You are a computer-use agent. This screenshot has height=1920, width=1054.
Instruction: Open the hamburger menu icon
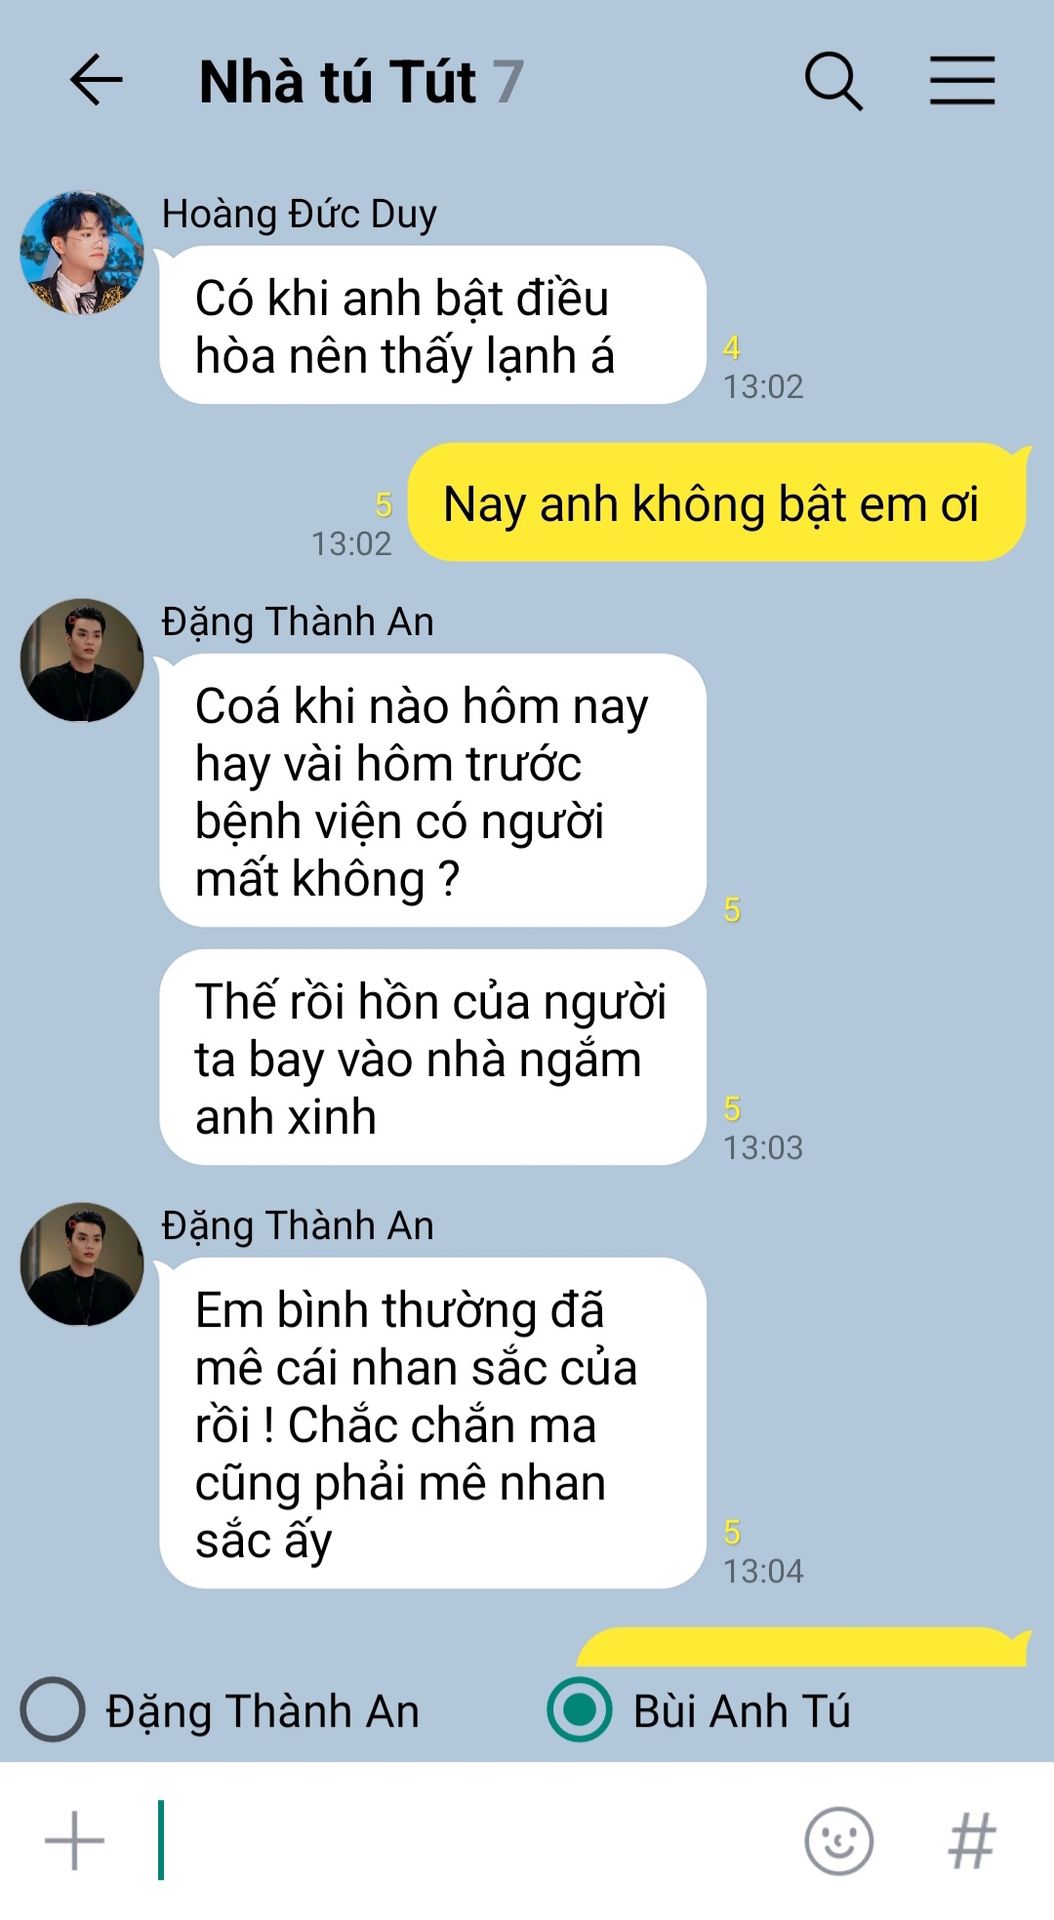coord(962,81)
